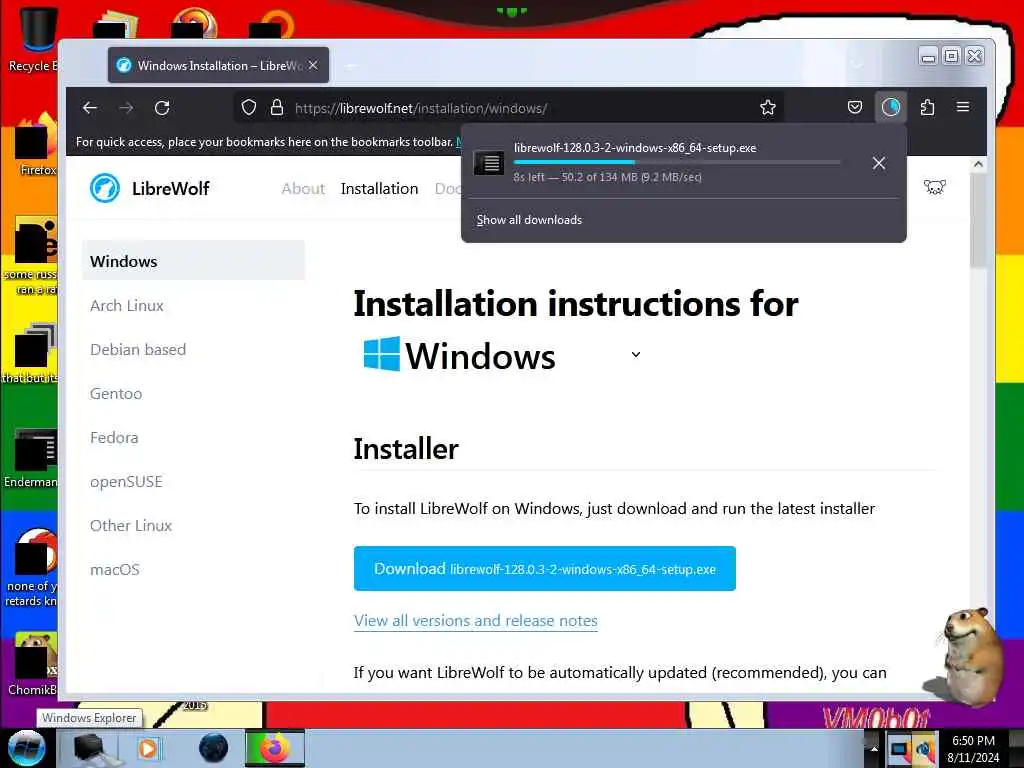This screenshot has width=1024, height=768.
Task: Toggle the downloads panel button
Action: click(x=891, y=107)
